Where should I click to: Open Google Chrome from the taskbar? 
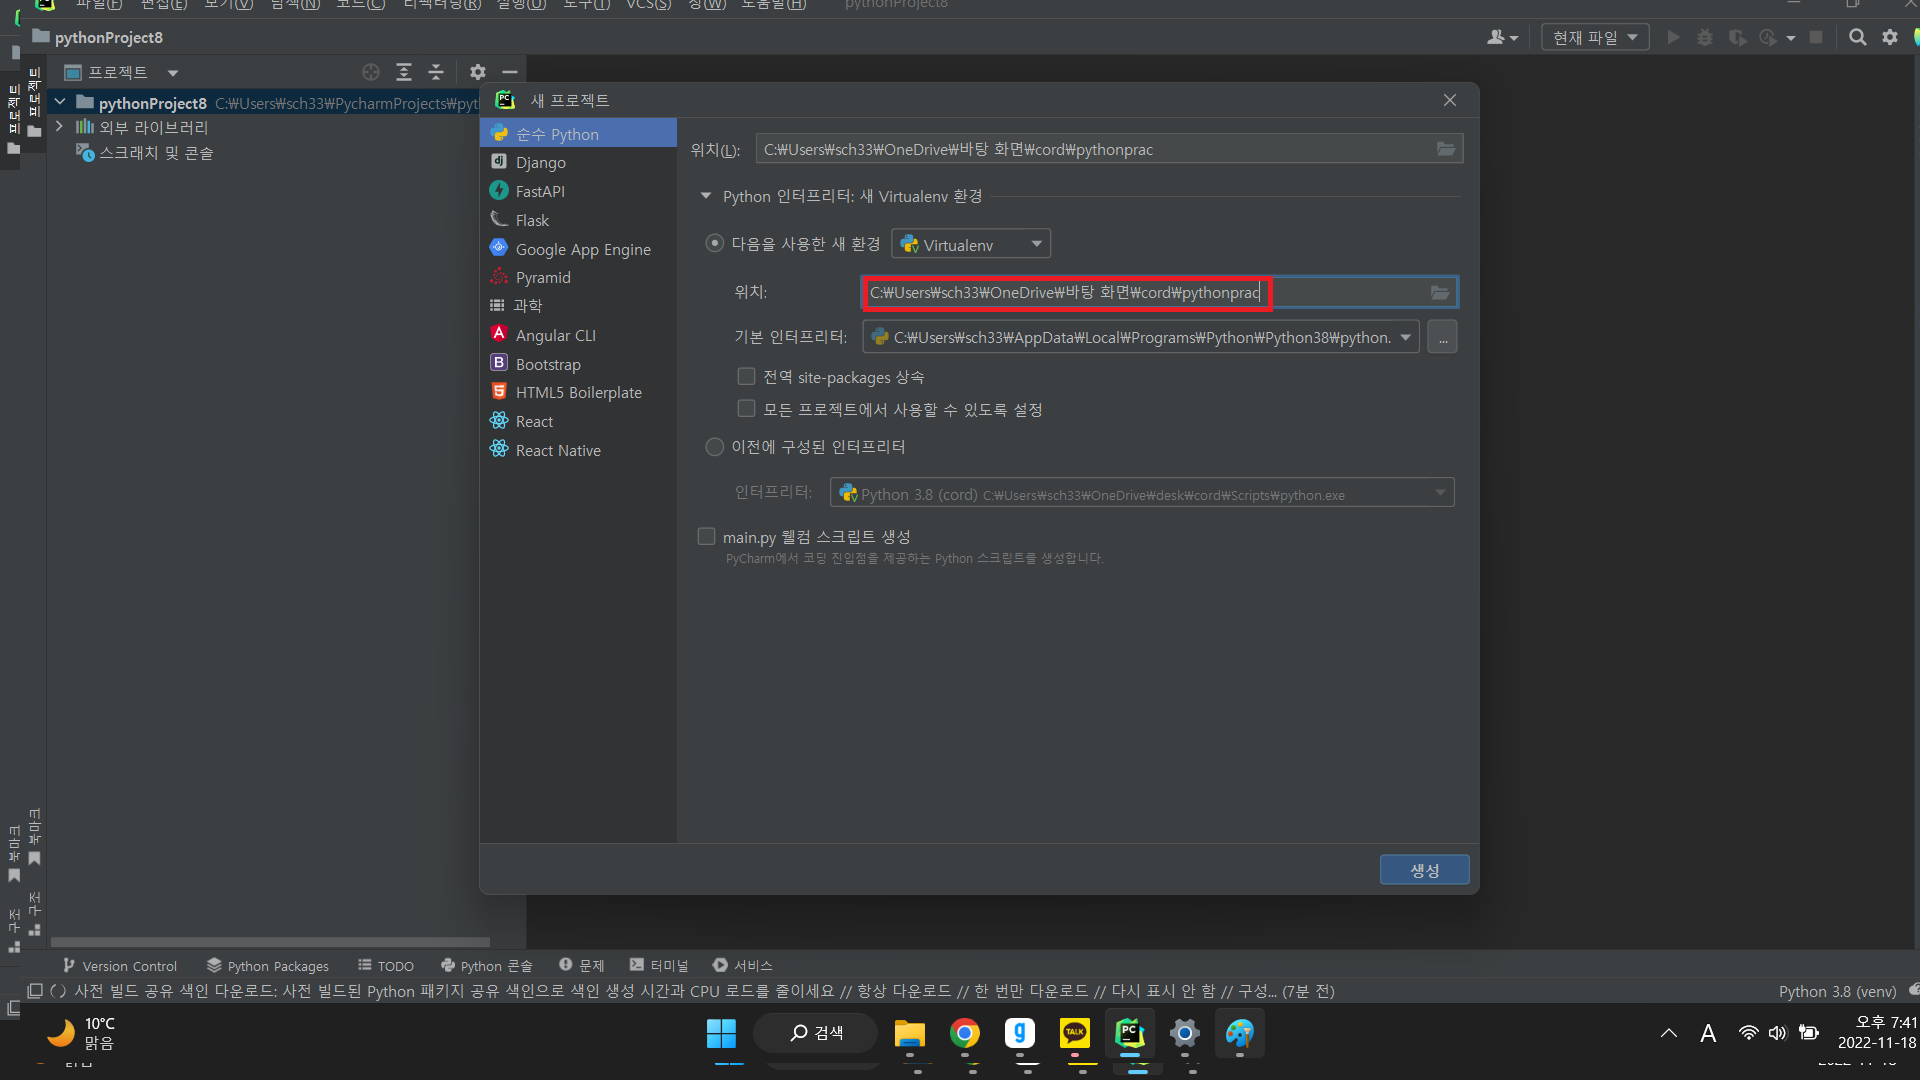pos(965,1033)
